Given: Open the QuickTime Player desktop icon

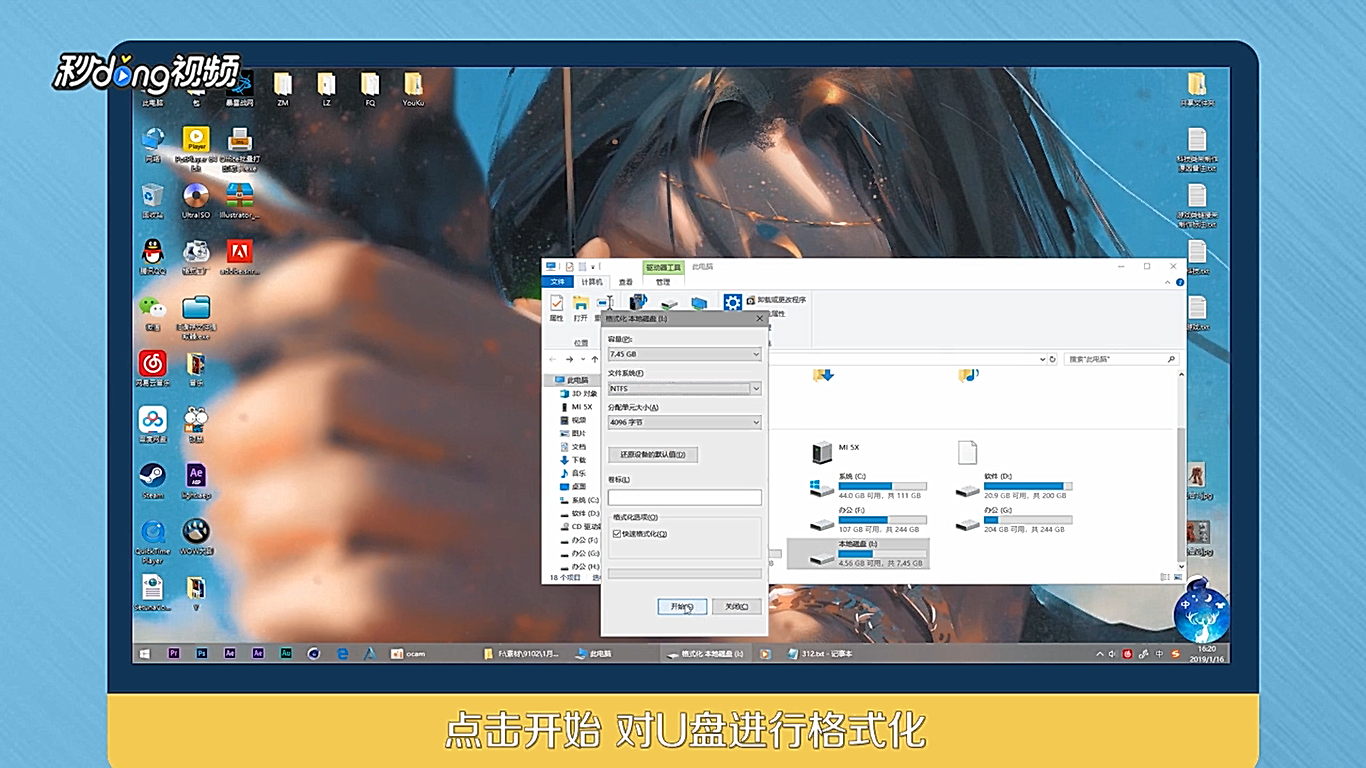Looking at the screenshot, I should [152, 542].
